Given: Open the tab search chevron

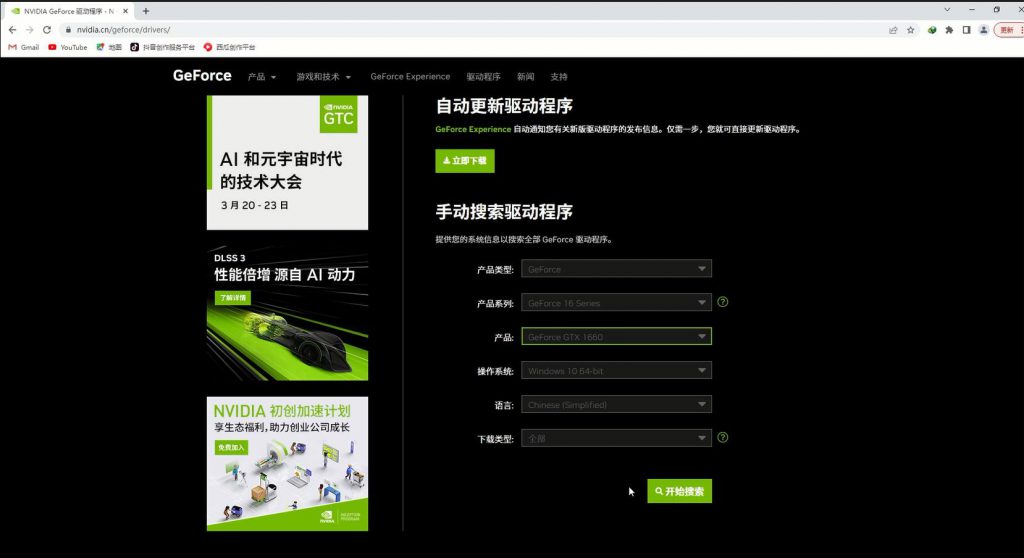Looking at the screenshot, I should [947, 10].
